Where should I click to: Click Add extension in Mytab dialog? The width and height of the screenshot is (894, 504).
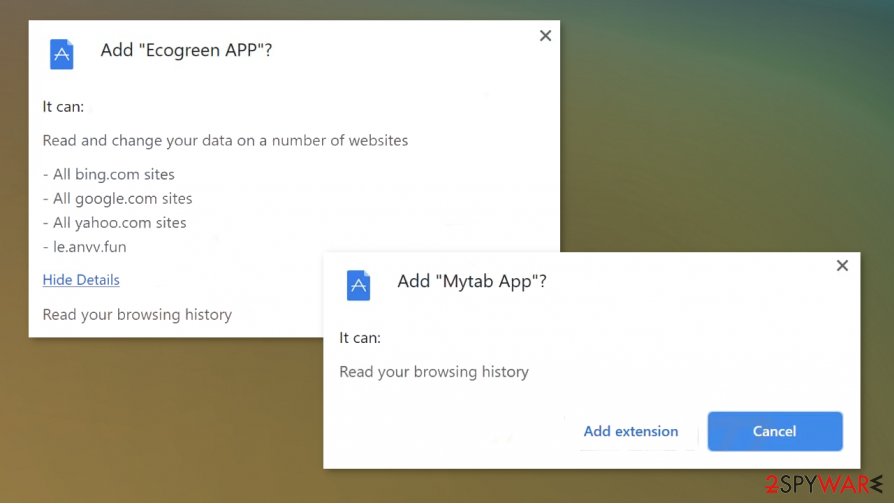(x=631, y=431)
